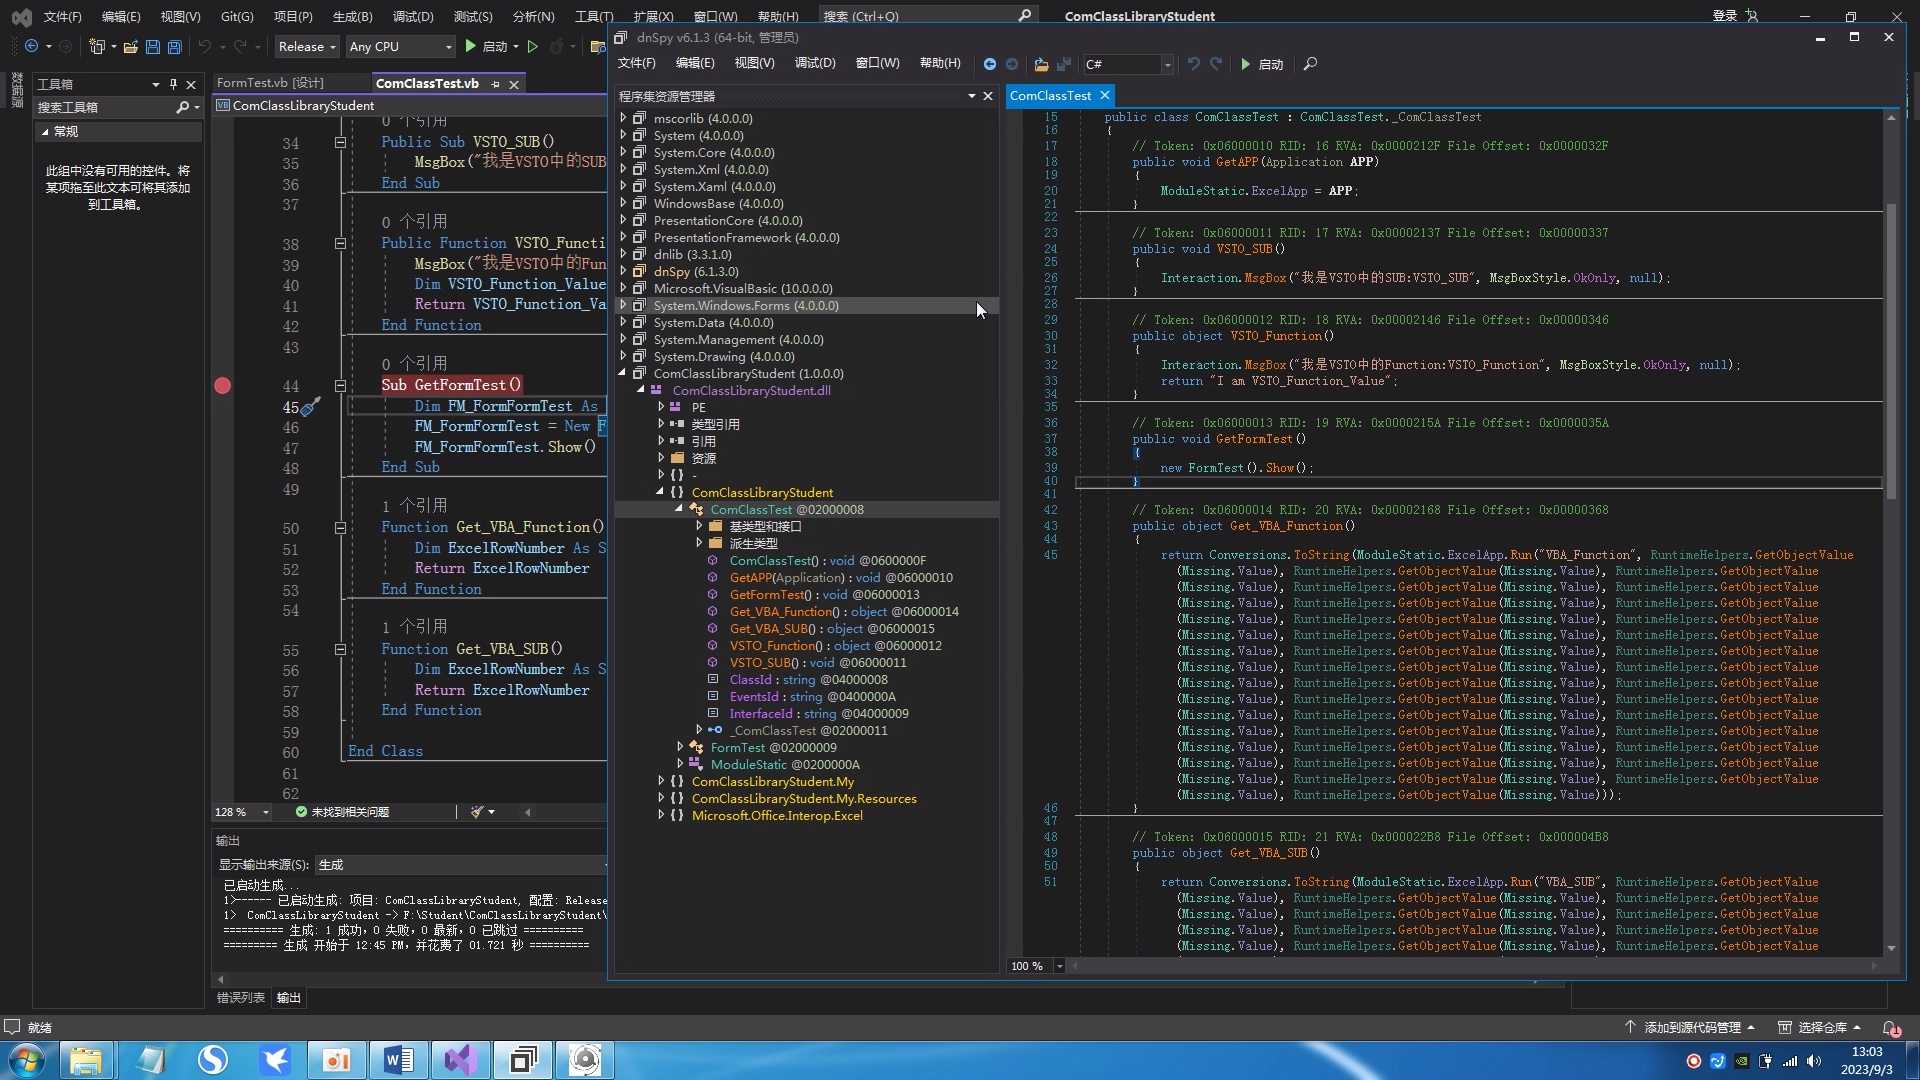Viewport: 1920px width, 1080px height.
Task: Collapse the VSTO_SUB code outline box
Action: (x=340, y=143)
